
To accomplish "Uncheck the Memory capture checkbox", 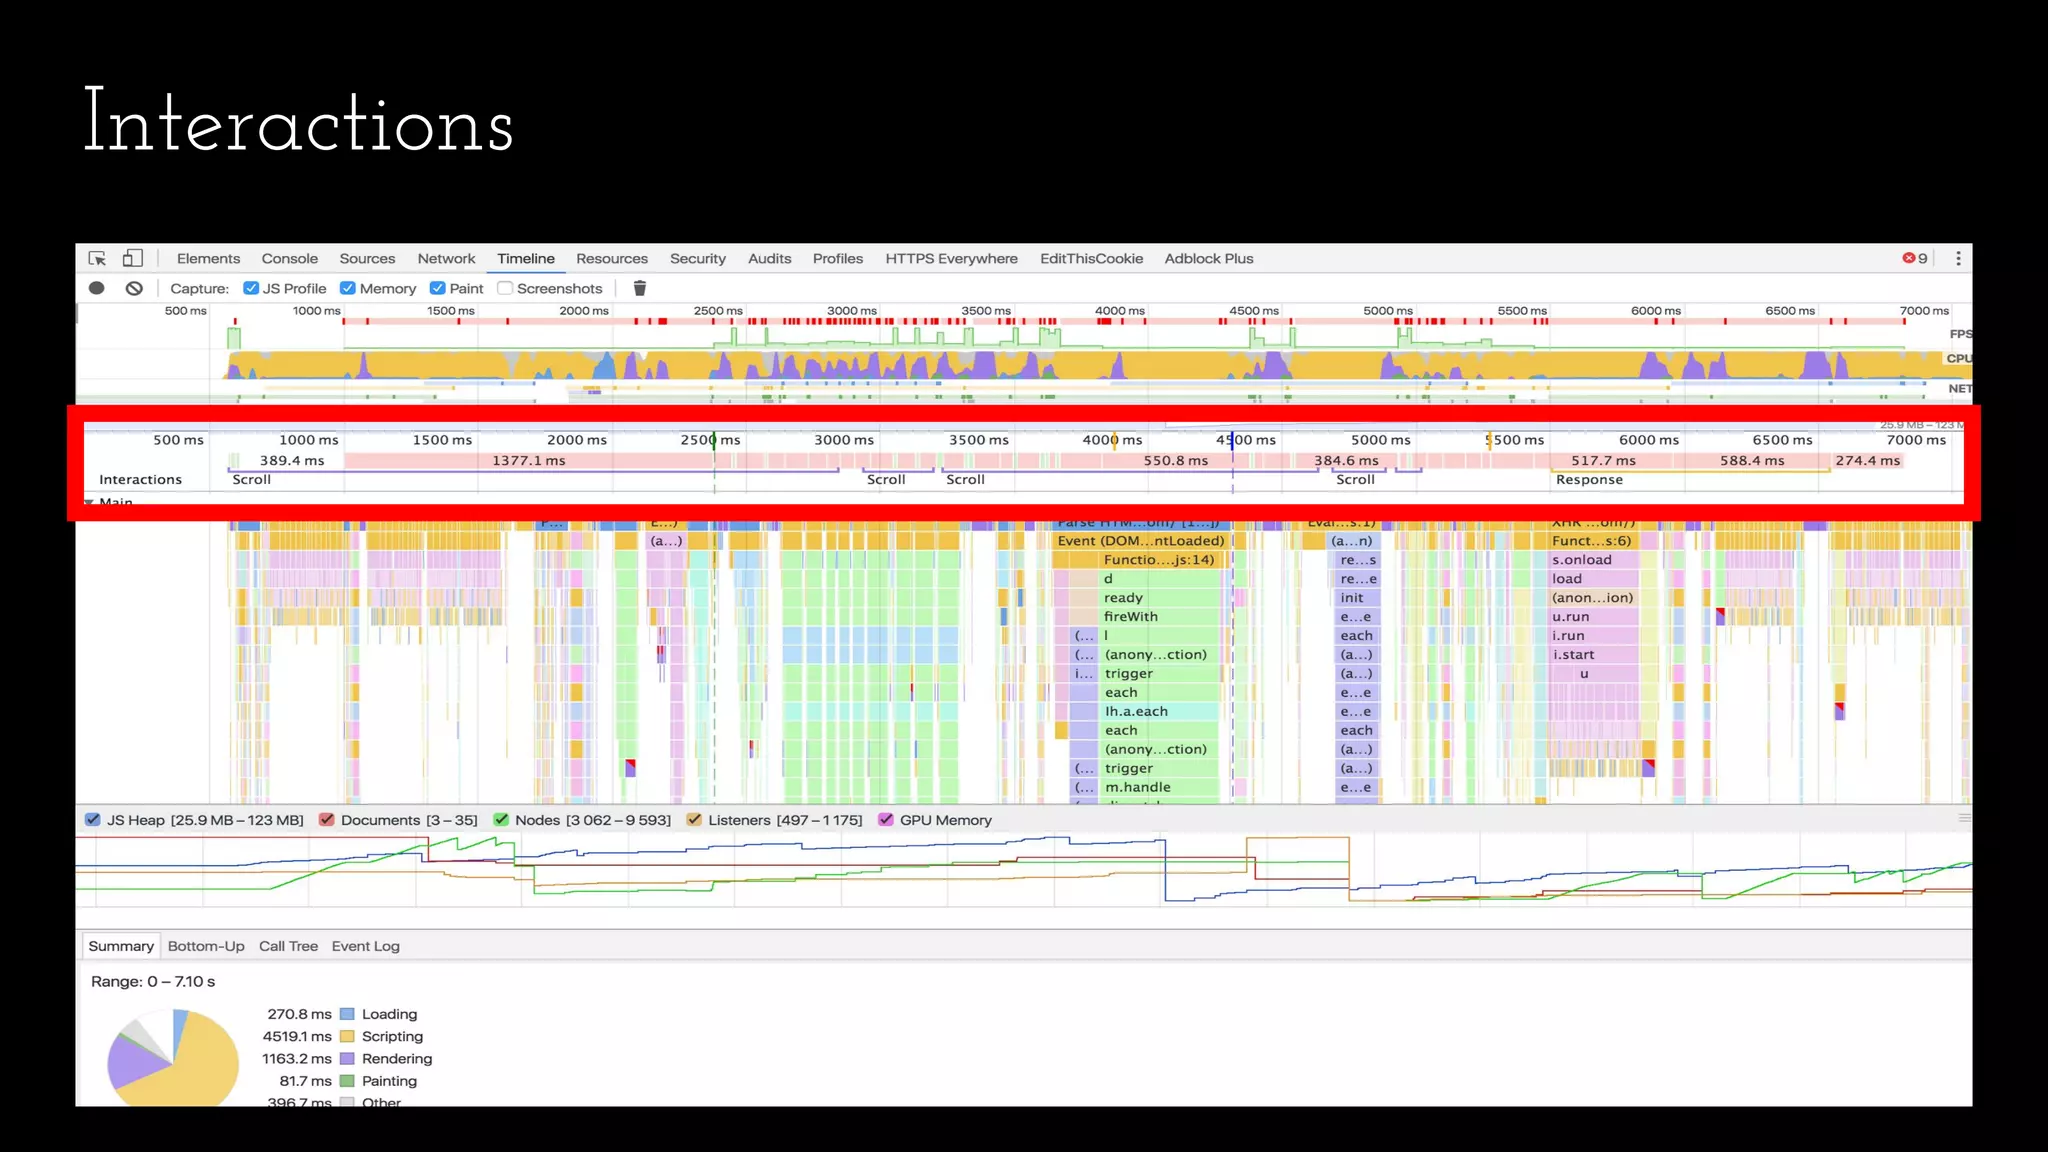I will 348,288.
